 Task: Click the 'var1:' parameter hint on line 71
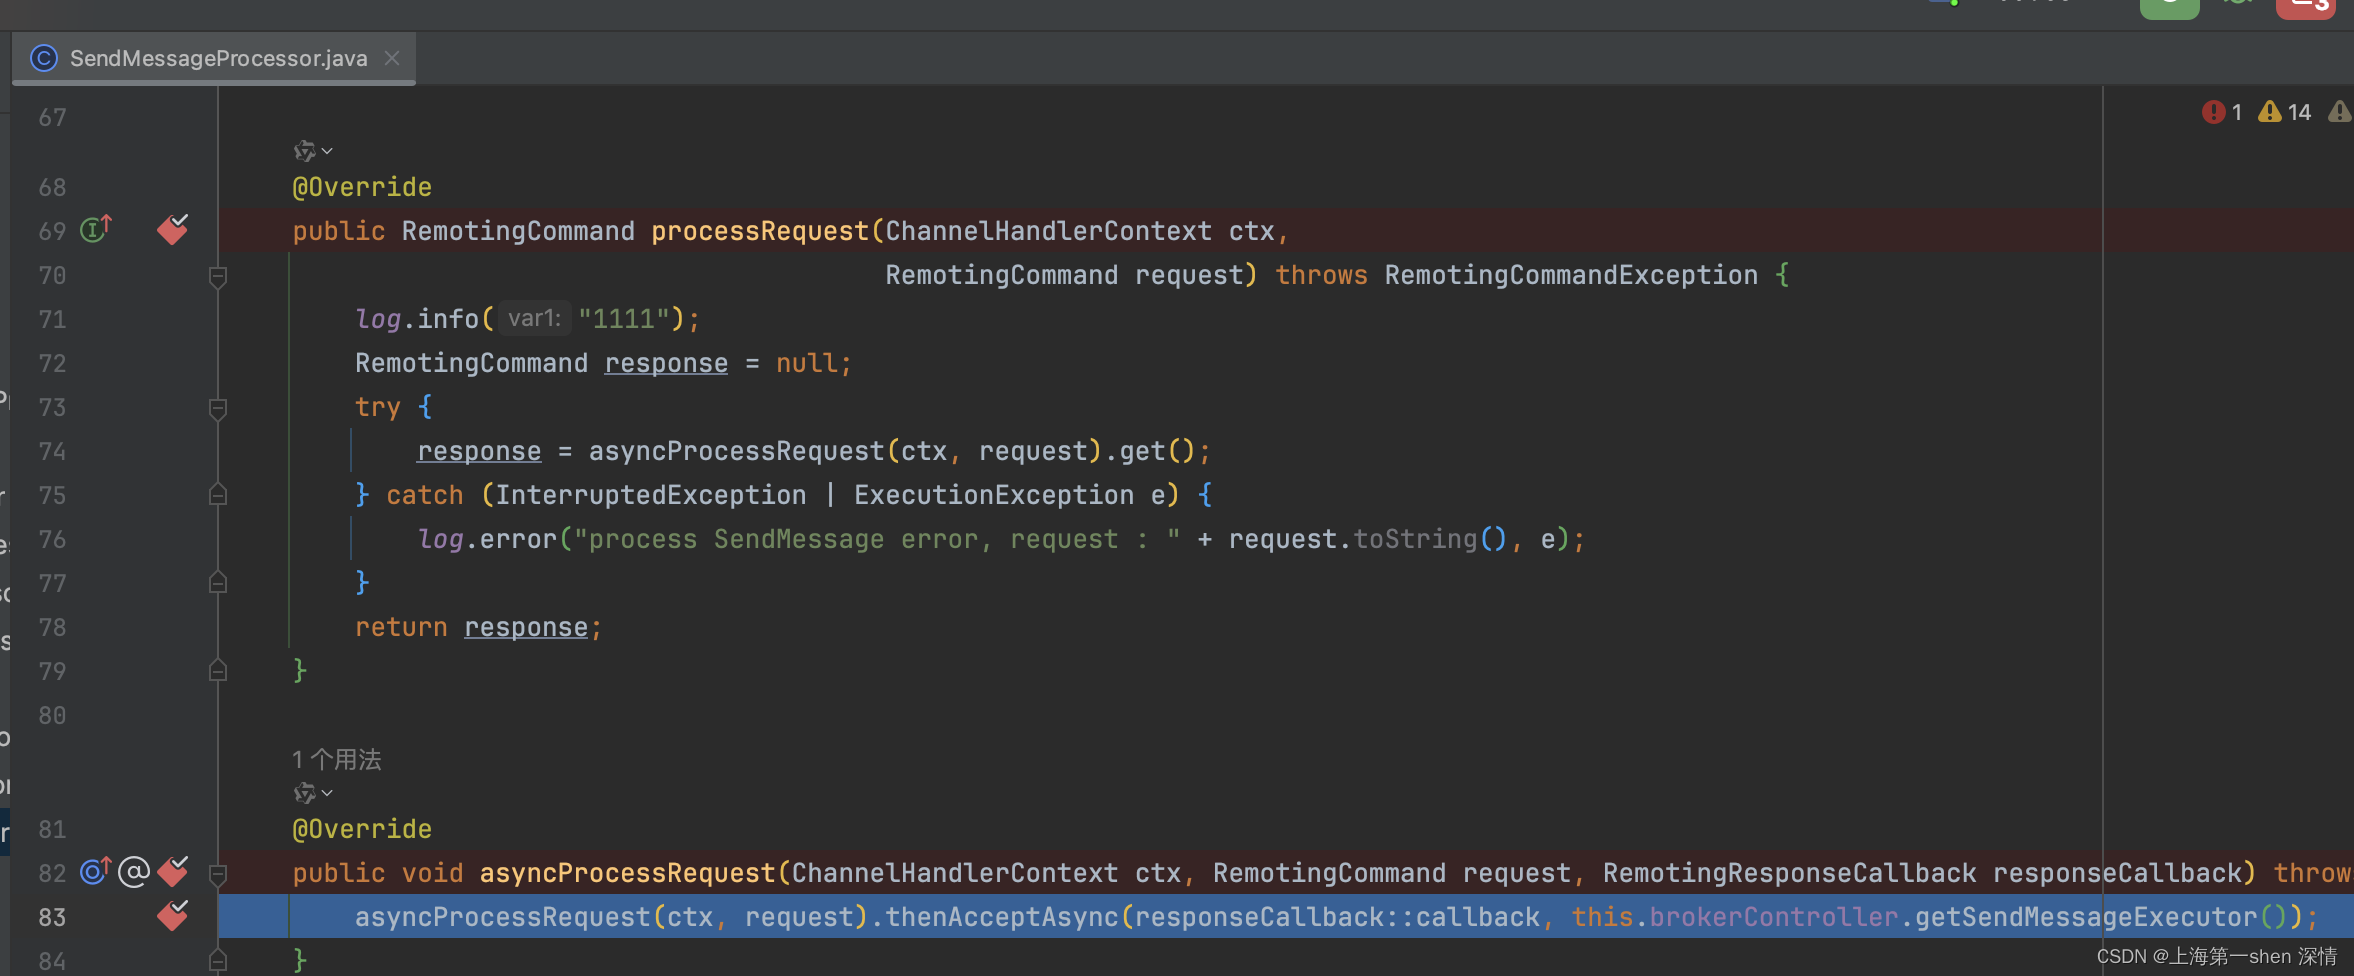coord(535,318)
